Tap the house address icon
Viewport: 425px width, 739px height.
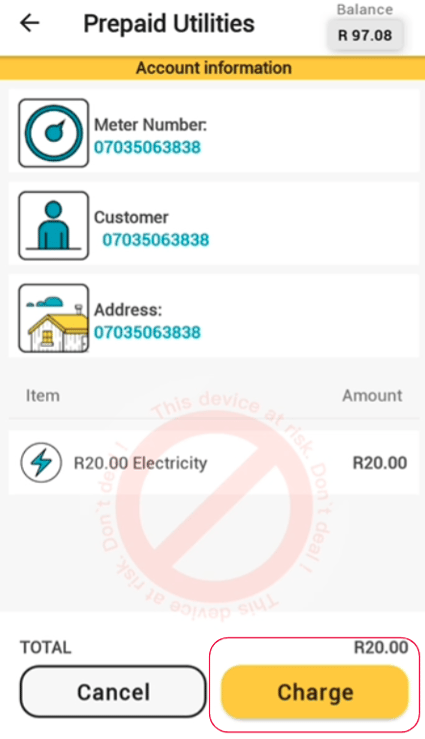(x=53, y=318)
